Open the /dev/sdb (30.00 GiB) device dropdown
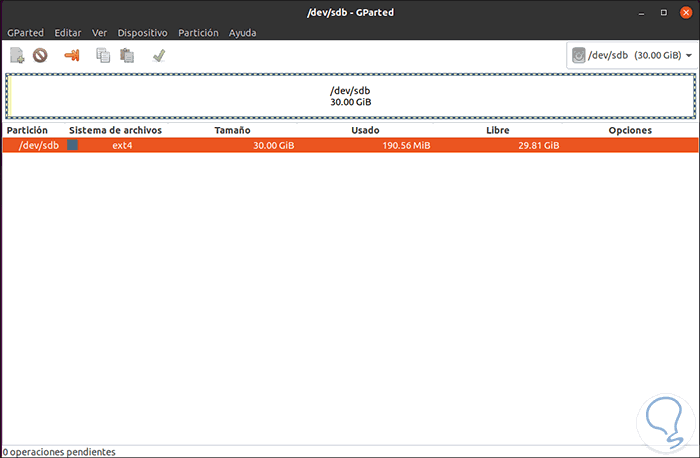This screenshot has height=458, width=700. point(632,55)
